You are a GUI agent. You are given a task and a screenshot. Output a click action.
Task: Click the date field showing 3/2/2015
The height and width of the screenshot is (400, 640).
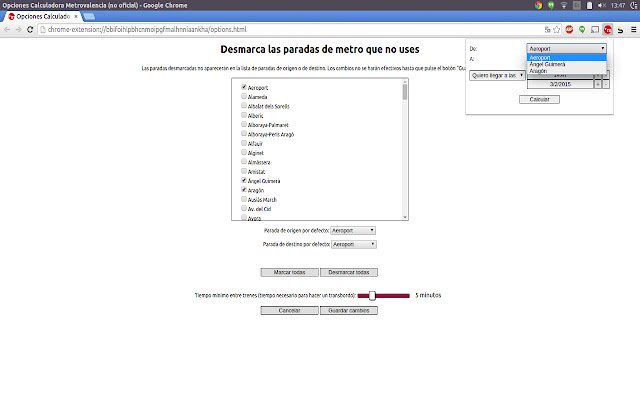pos(560,84)
